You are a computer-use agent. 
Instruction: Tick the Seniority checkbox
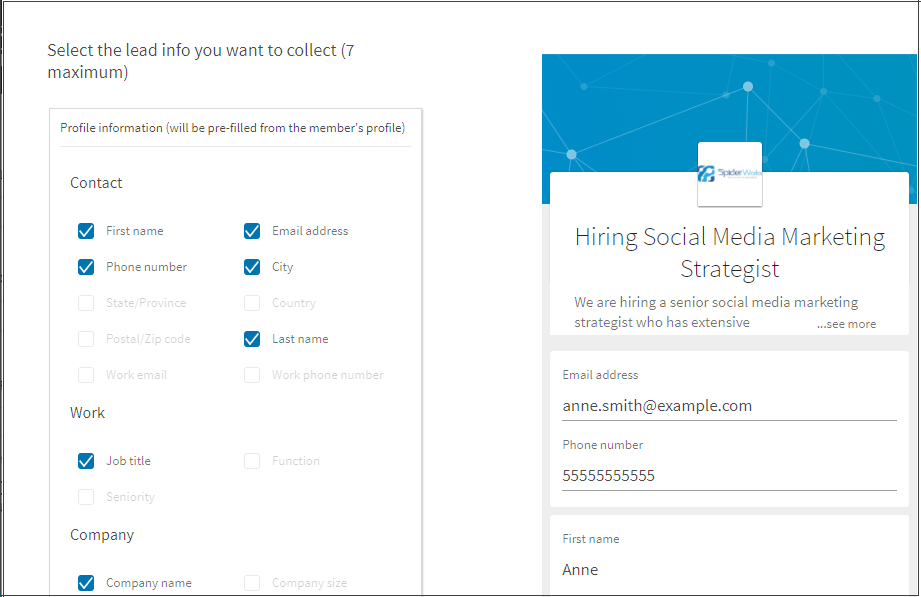click(x=86, y=497)
